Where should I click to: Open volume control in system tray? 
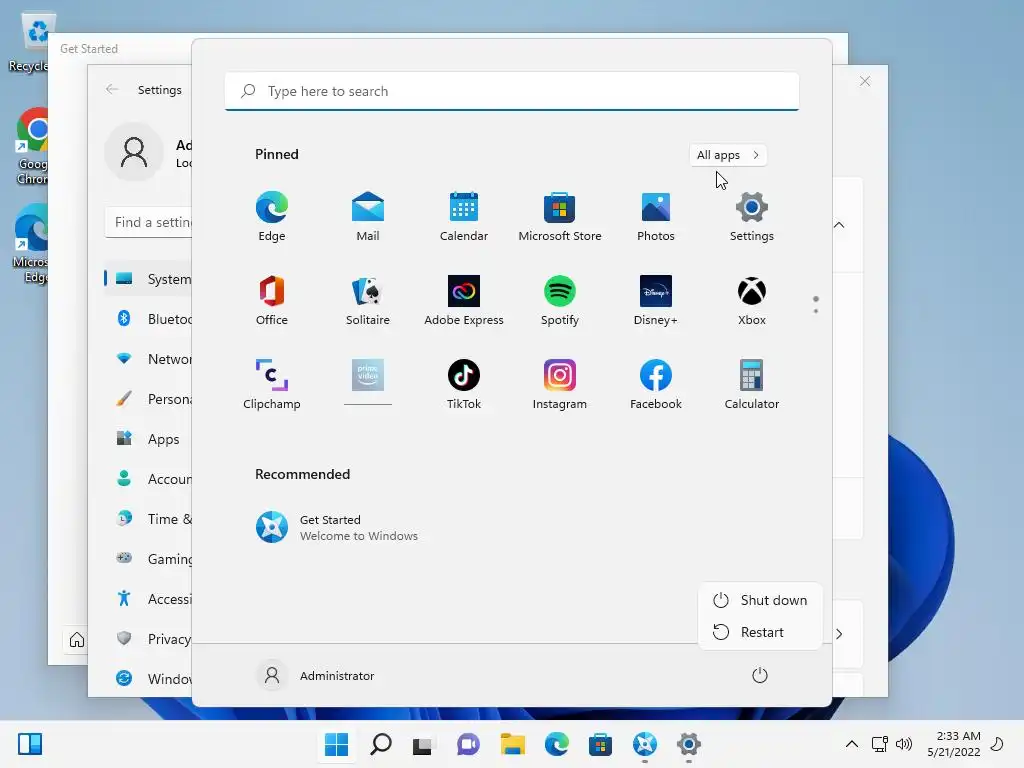click(904, 744)
